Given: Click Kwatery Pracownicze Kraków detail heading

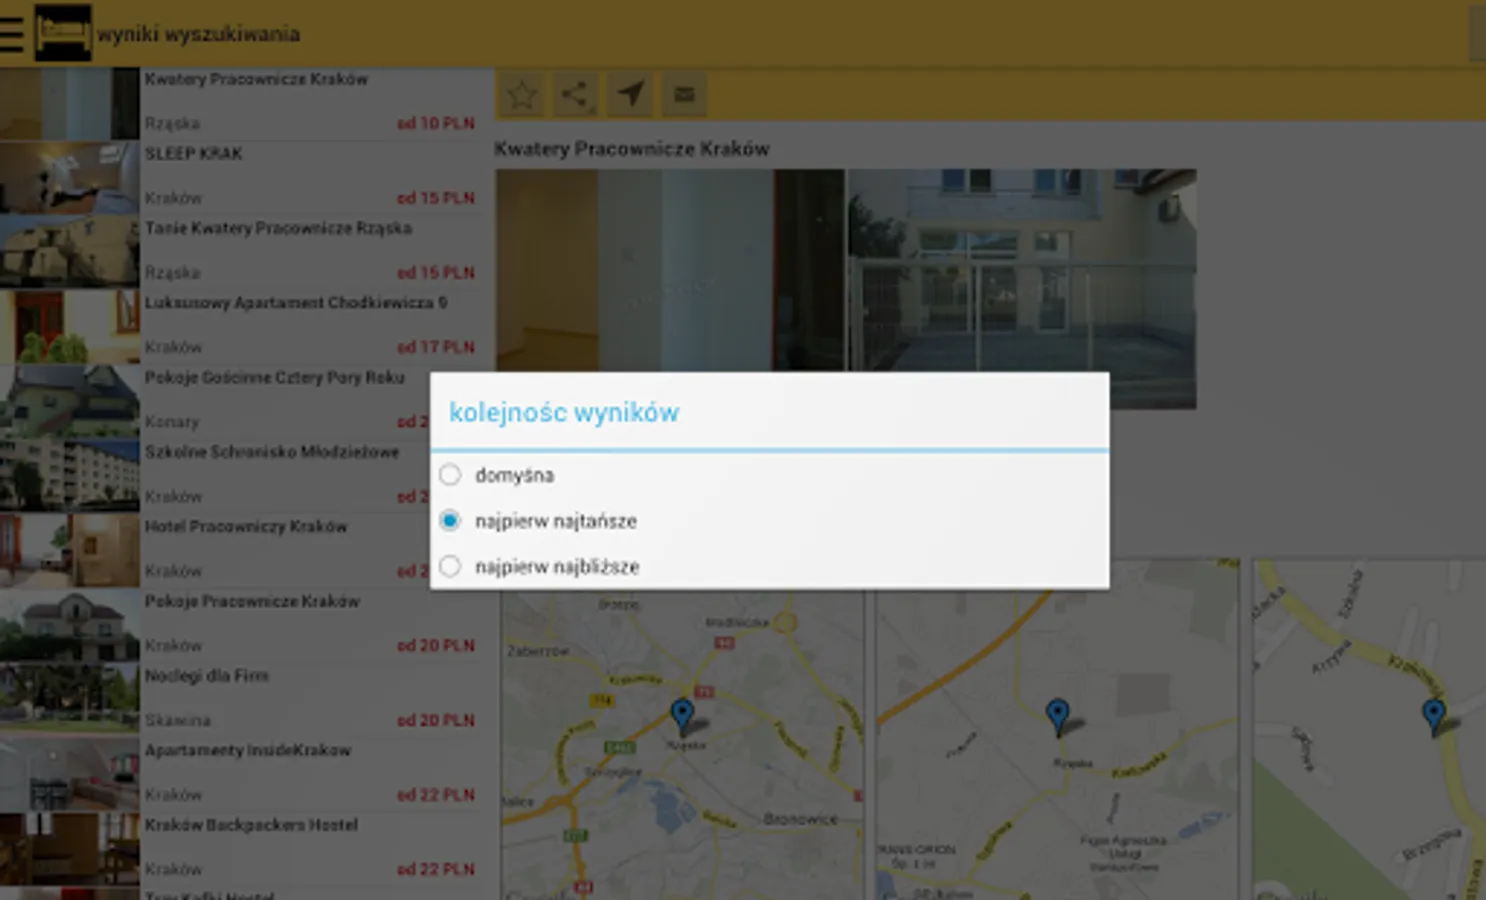Looking at the screenshot, I should [x=632, y=149].
